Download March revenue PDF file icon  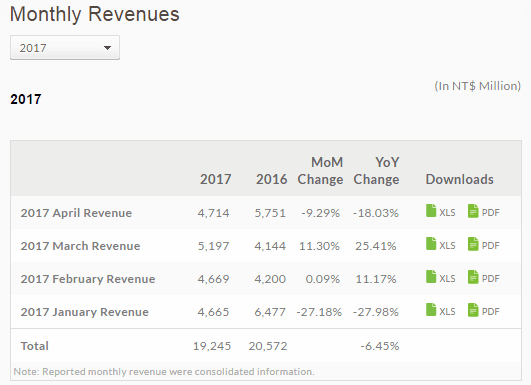(473, 243)
